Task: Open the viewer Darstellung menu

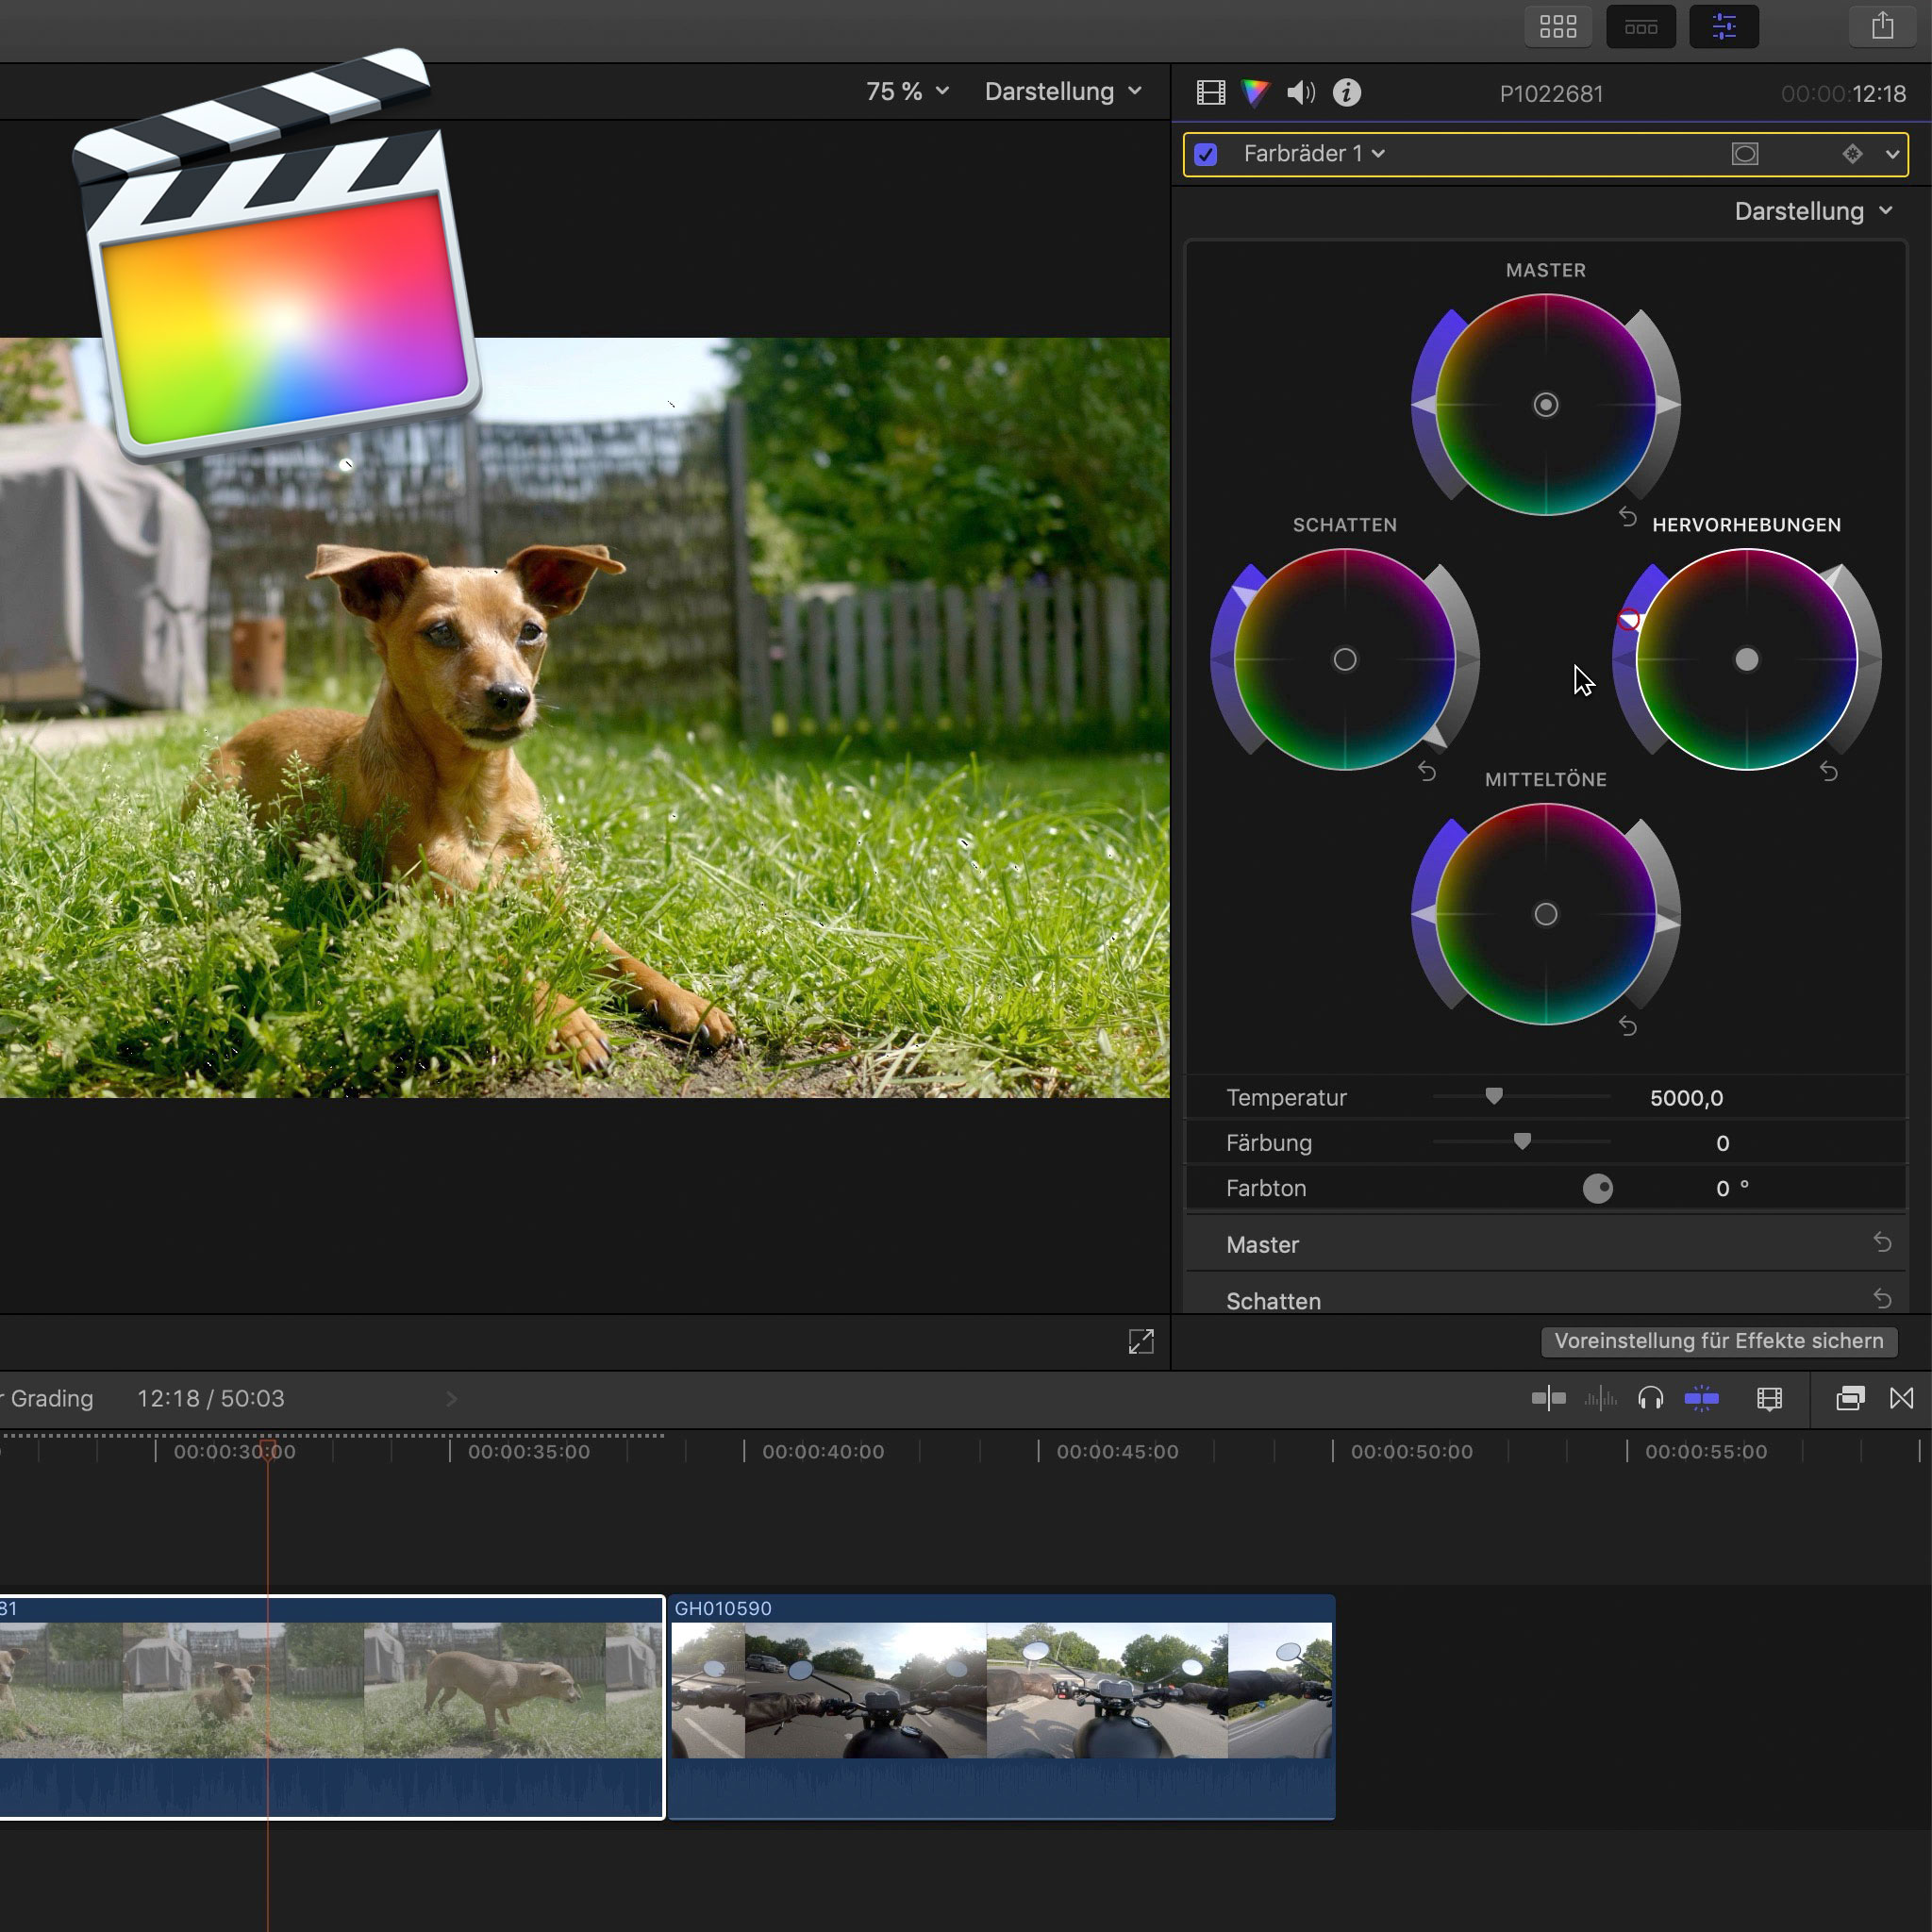Action: 1062,91
